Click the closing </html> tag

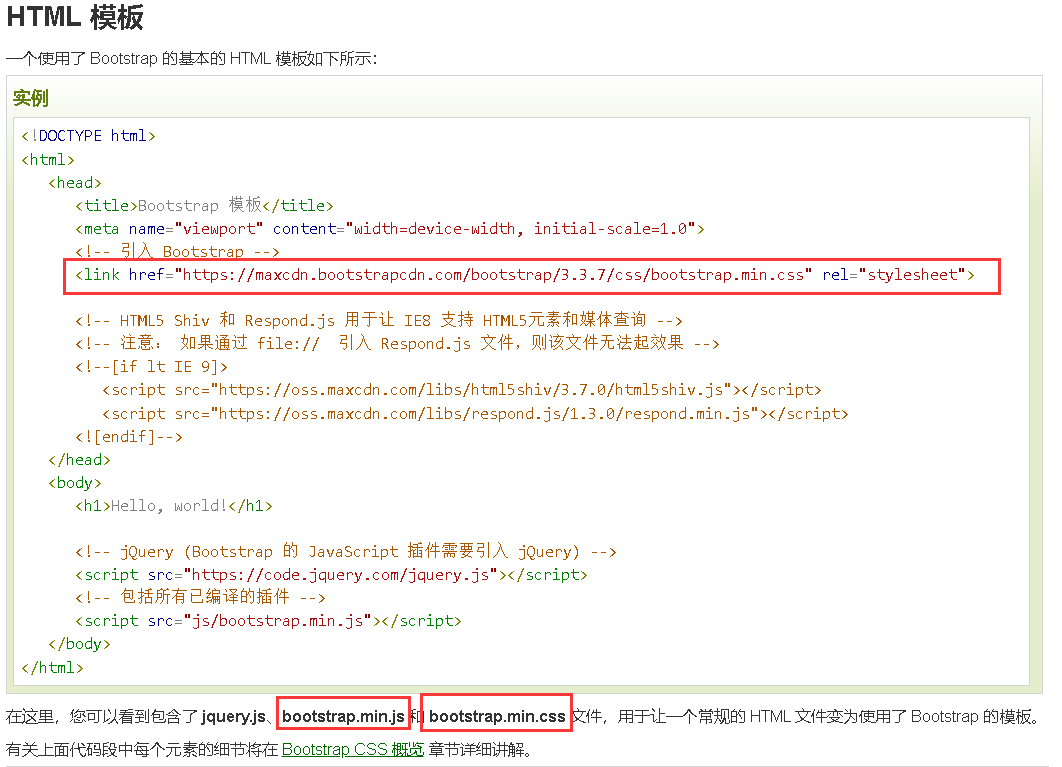pyautogui.click(x=52, y=668)
